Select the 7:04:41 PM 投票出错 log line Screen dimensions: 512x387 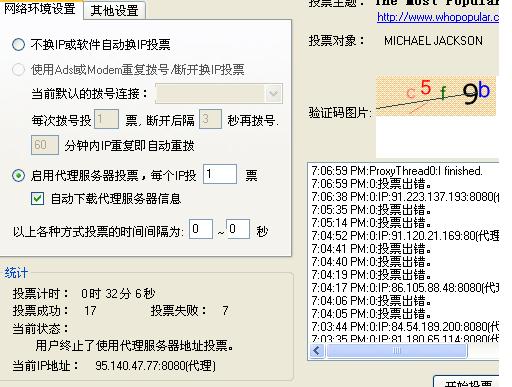[x=372, y=249]
